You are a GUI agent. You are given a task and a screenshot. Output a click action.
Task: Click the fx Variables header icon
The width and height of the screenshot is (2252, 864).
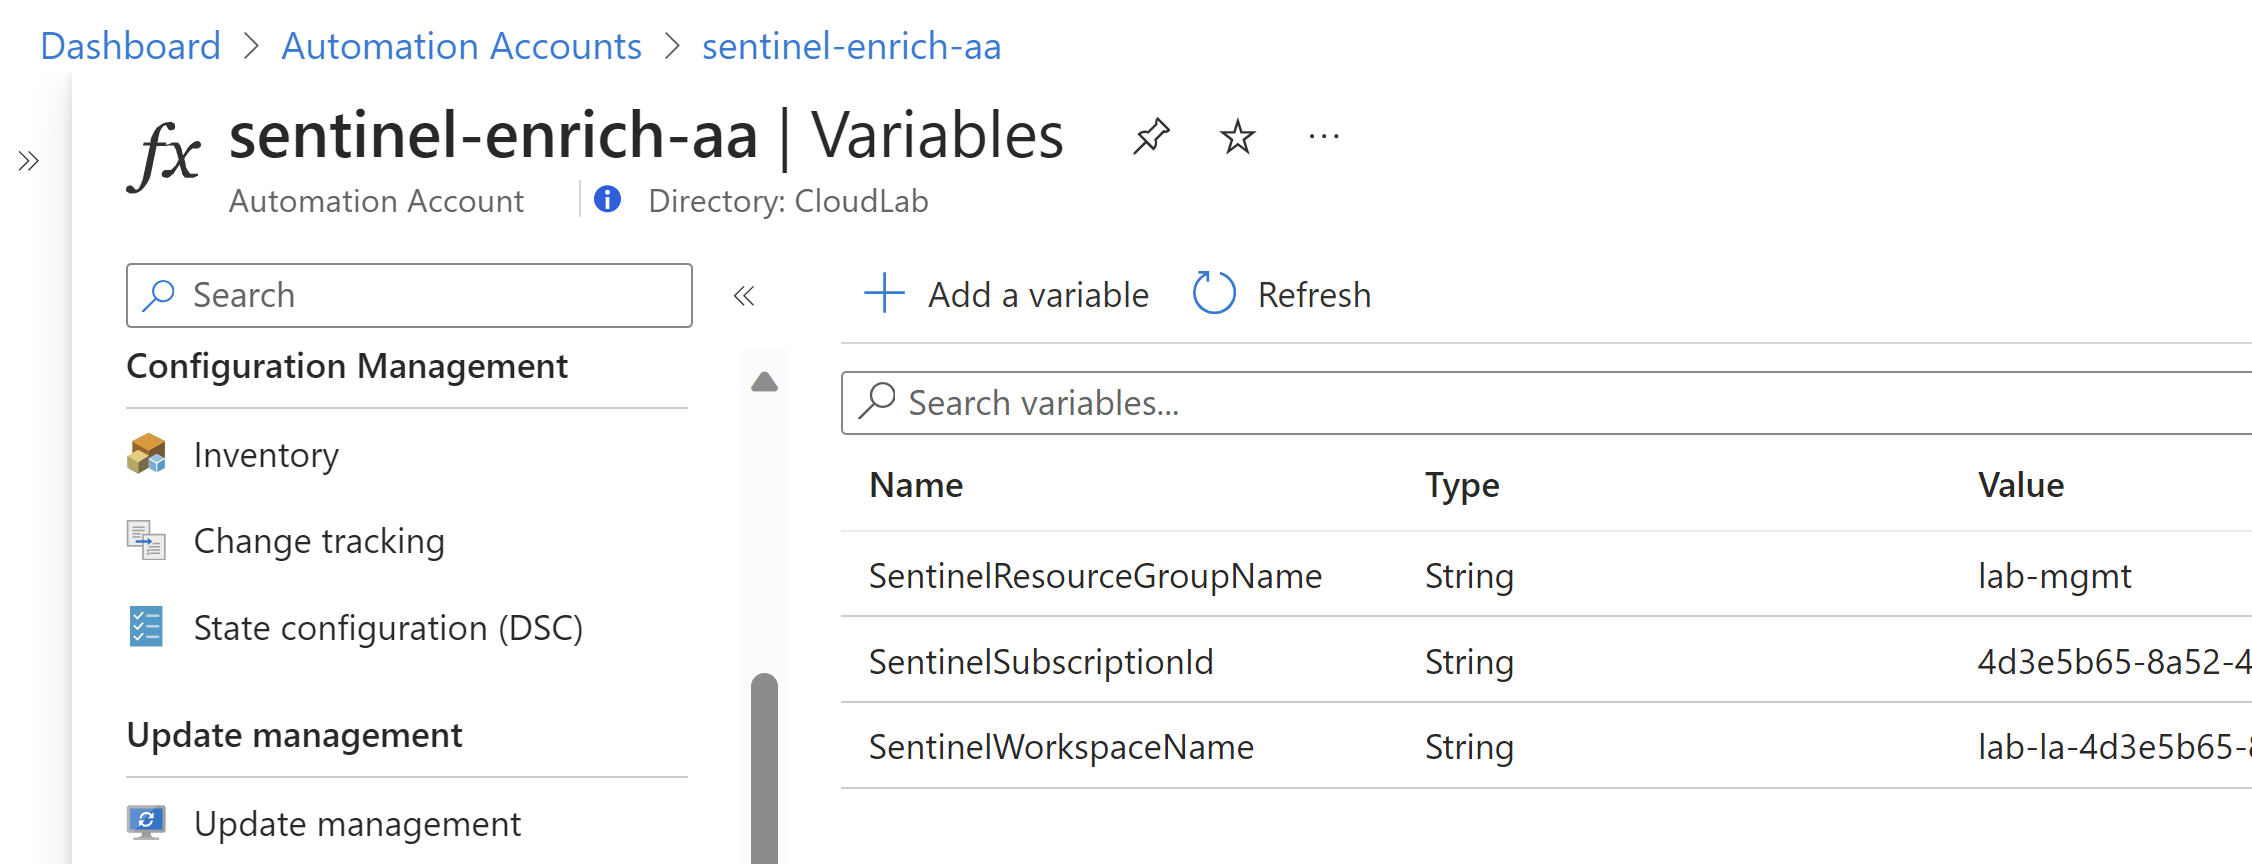[164, 155]
